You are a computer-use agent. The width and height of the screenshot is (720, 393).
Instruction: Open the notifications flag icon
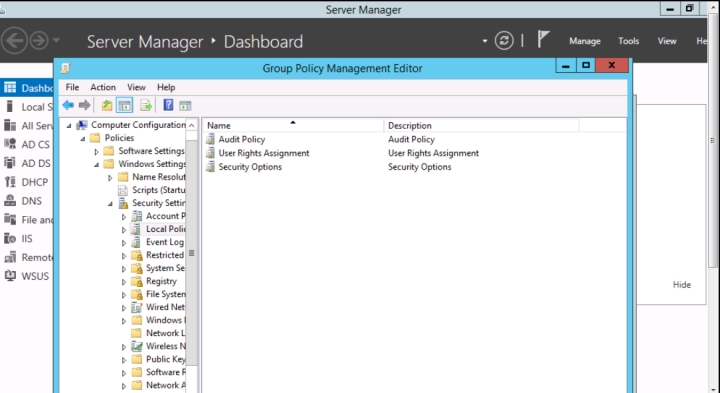pyautogui.click(x=543, y=39)
